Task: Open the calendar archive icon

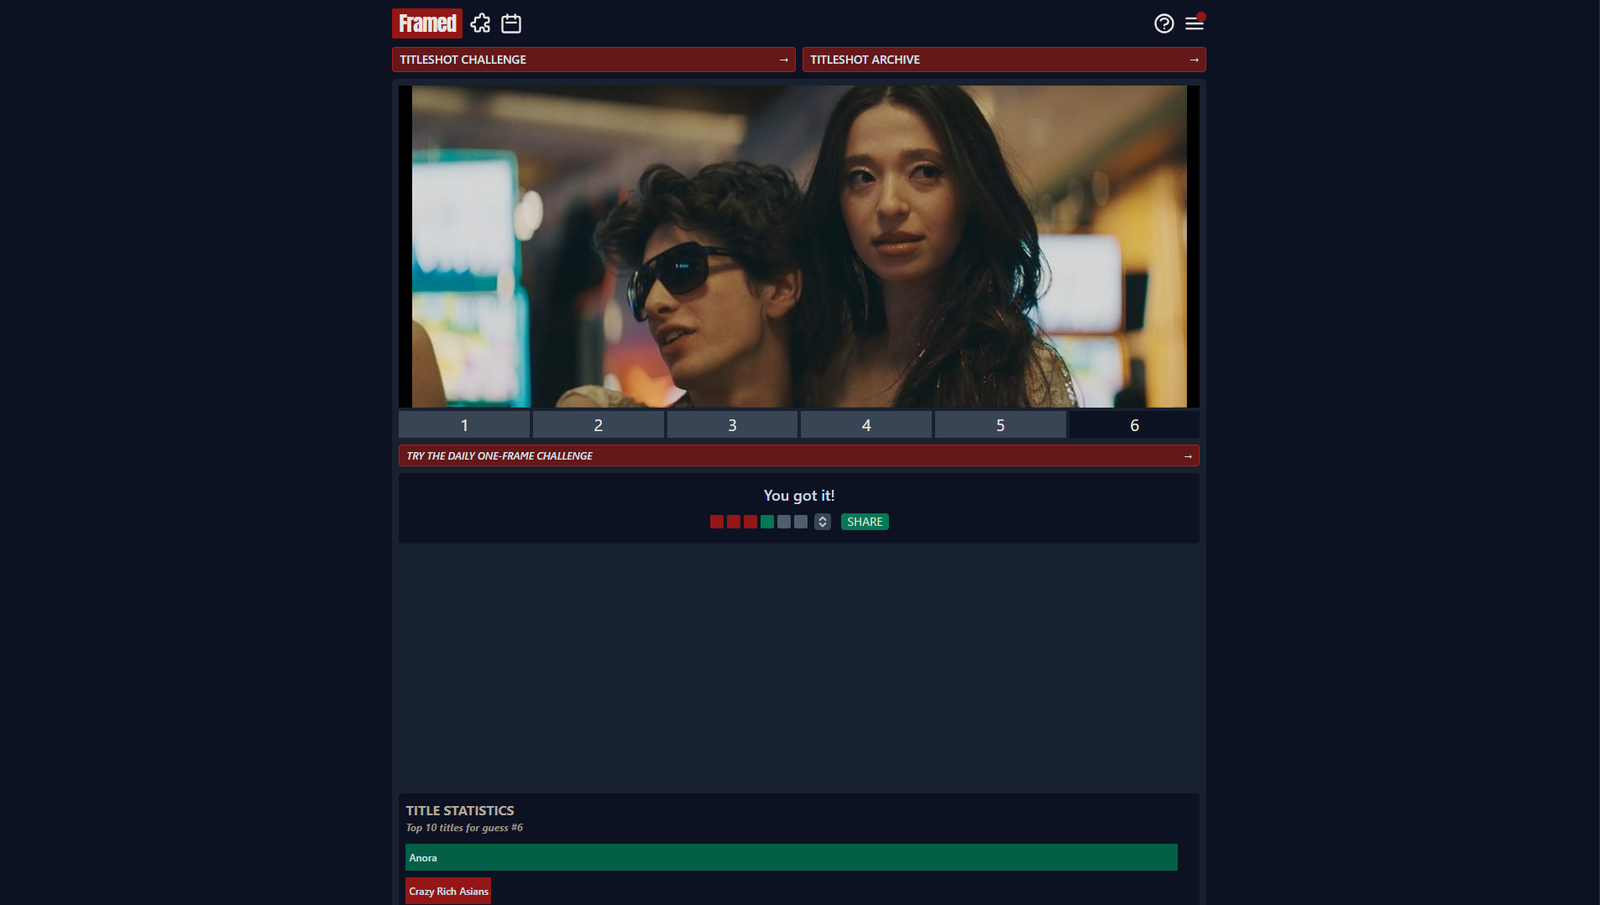Action: pos(511,23)
